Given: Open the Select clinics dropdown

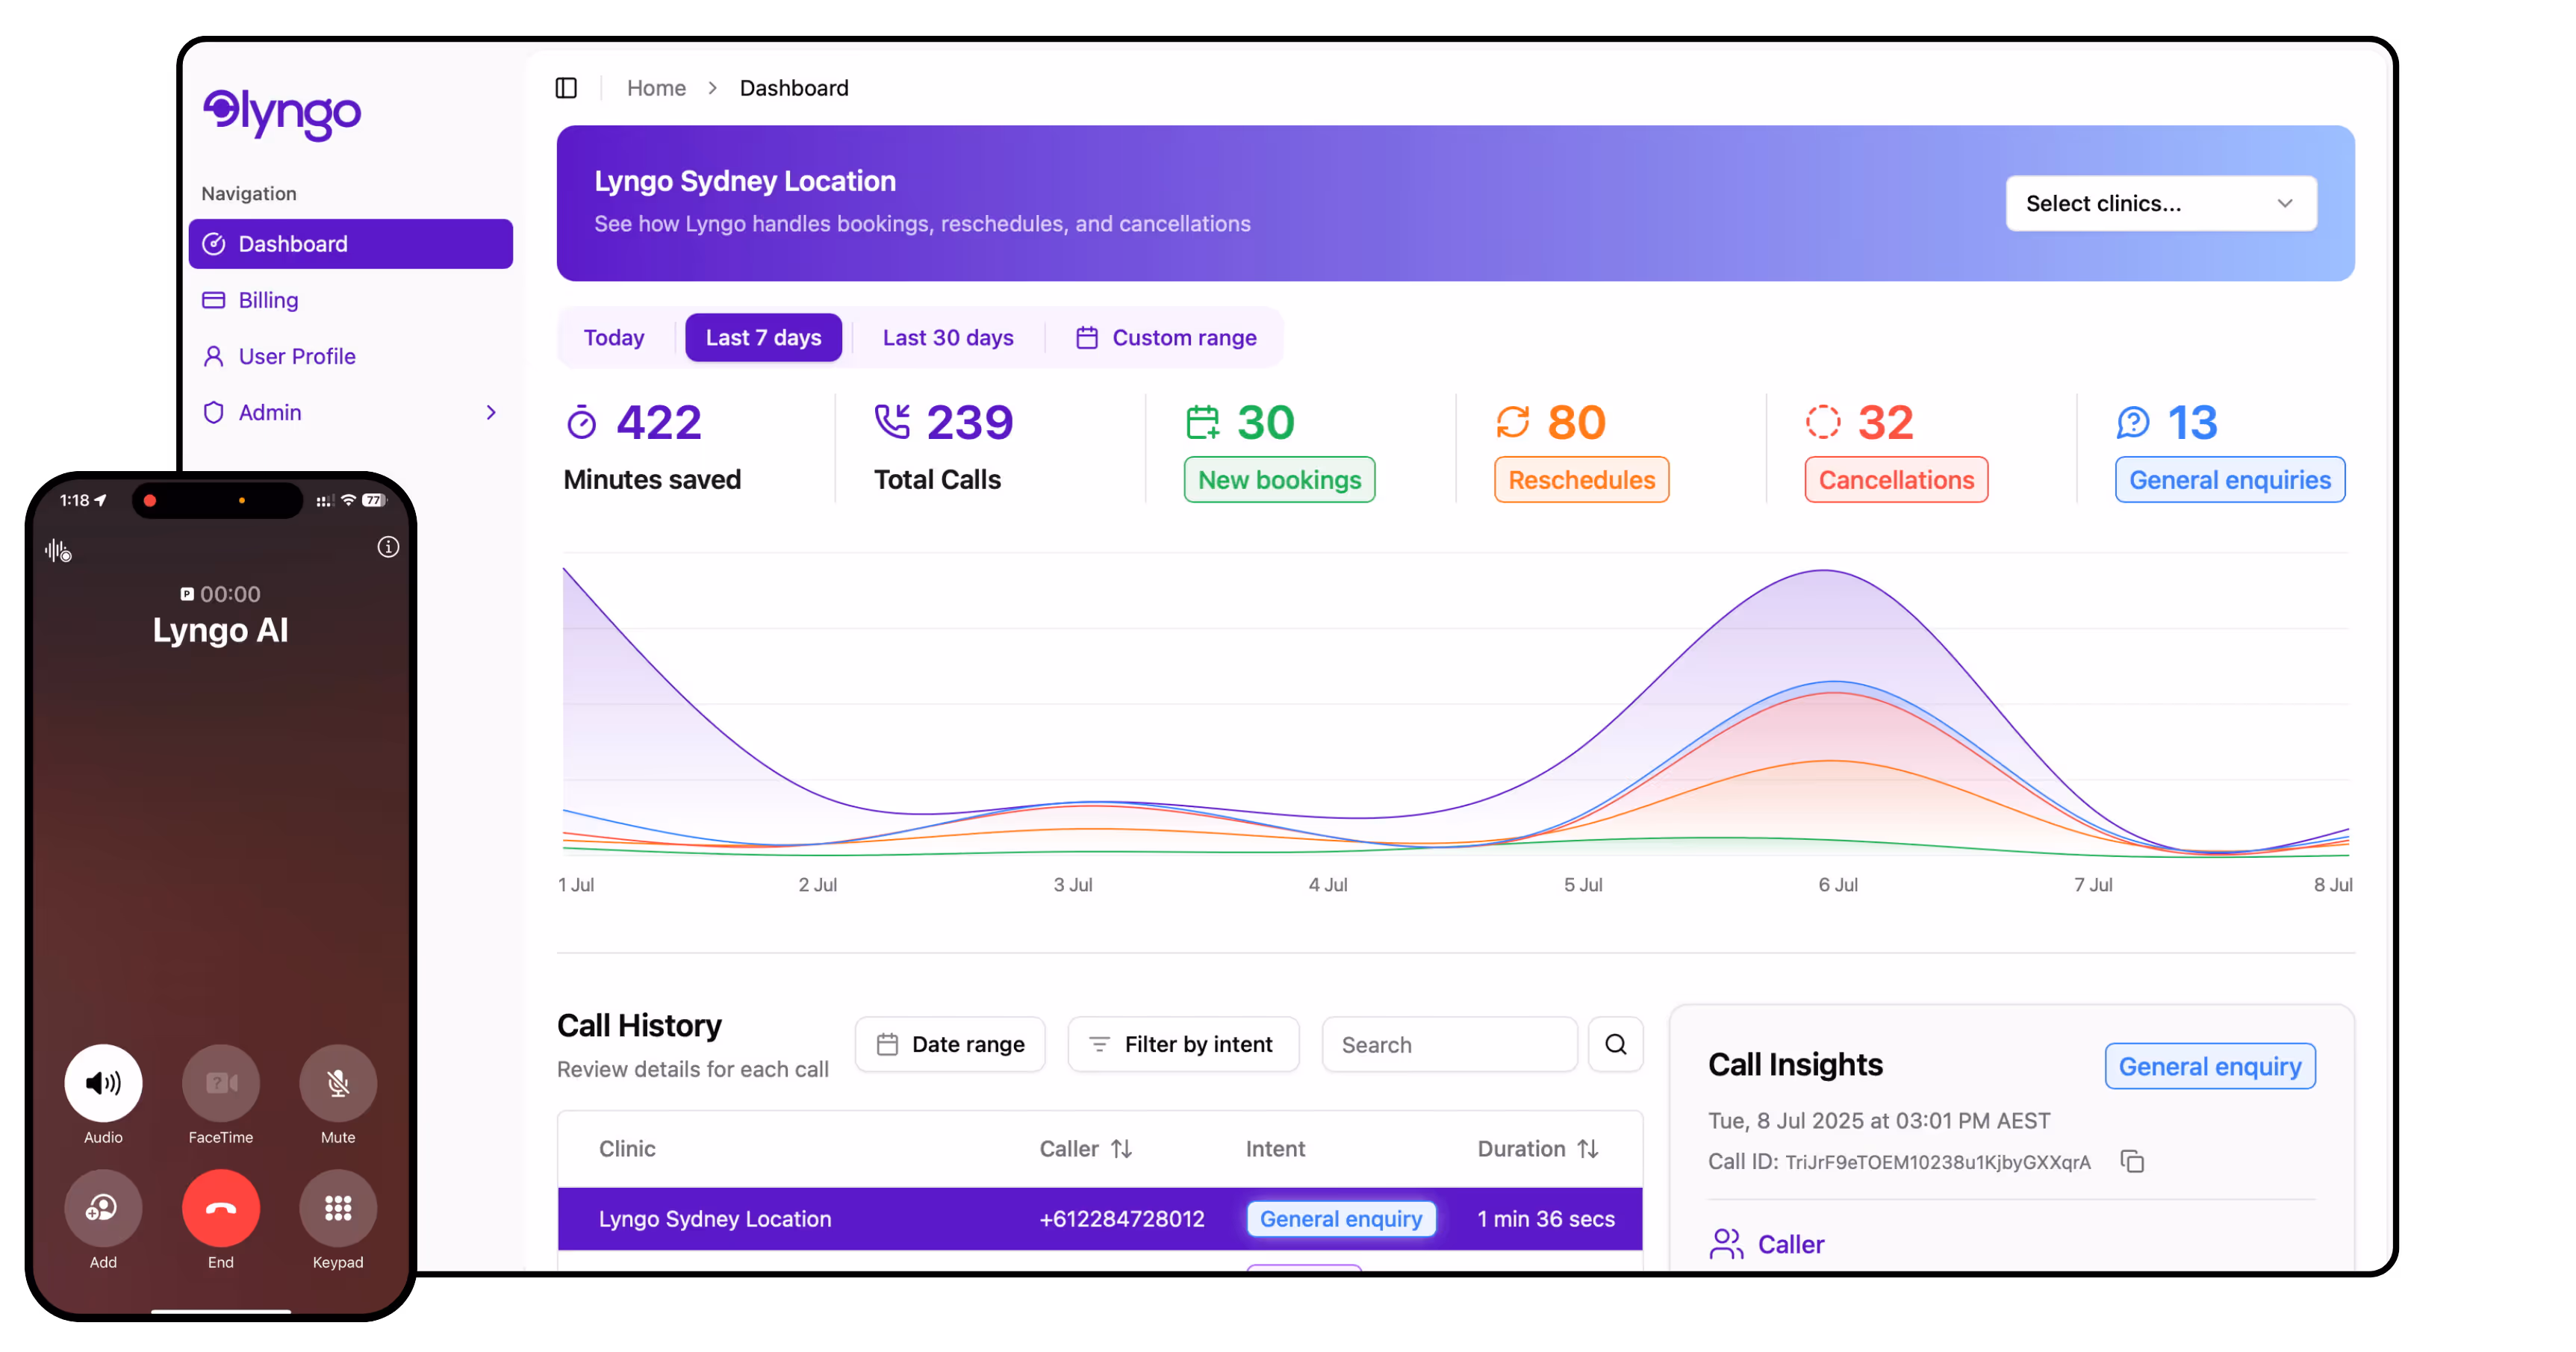Looking at the screenshot, I should pyautogui.click(x=2160, y=203).
